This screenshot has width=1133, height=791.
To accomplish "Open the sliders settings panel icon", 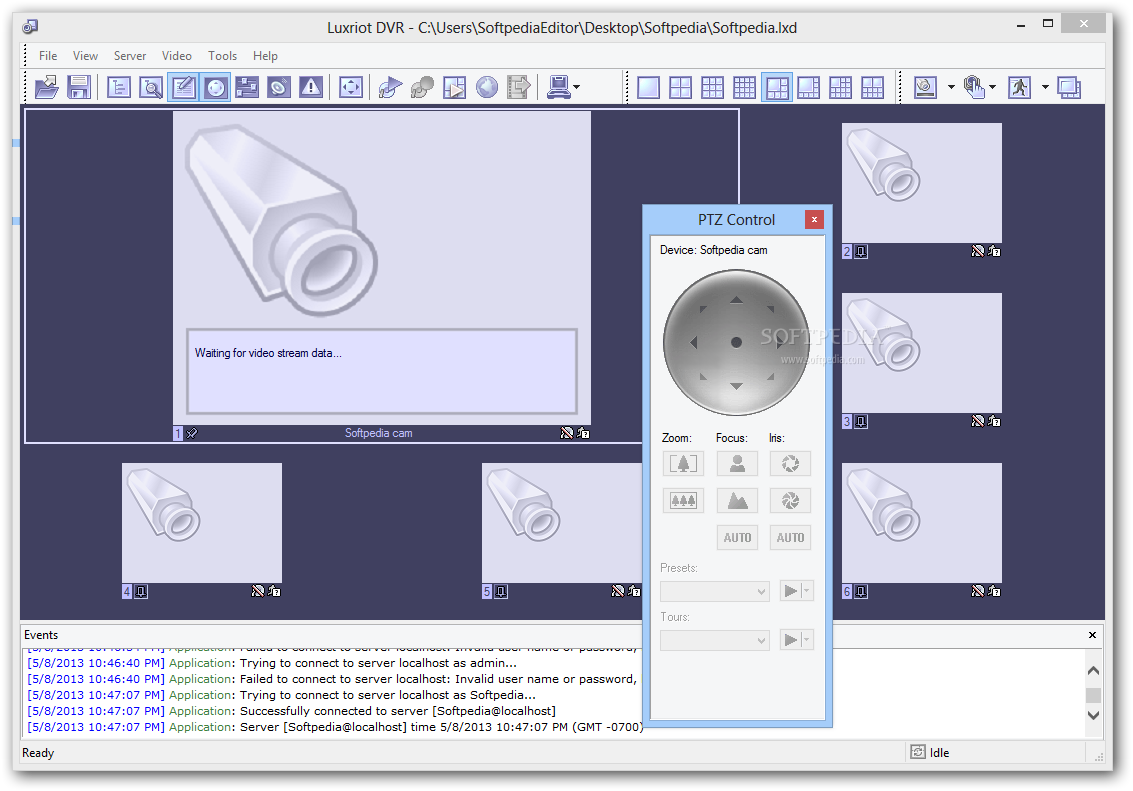I will coord(247,87).
